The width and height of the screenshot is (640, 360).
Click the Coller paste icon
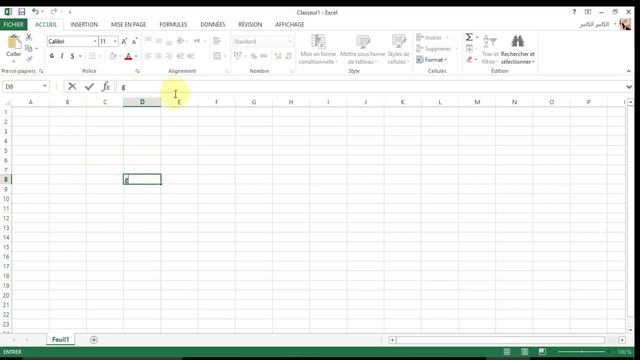13,42
